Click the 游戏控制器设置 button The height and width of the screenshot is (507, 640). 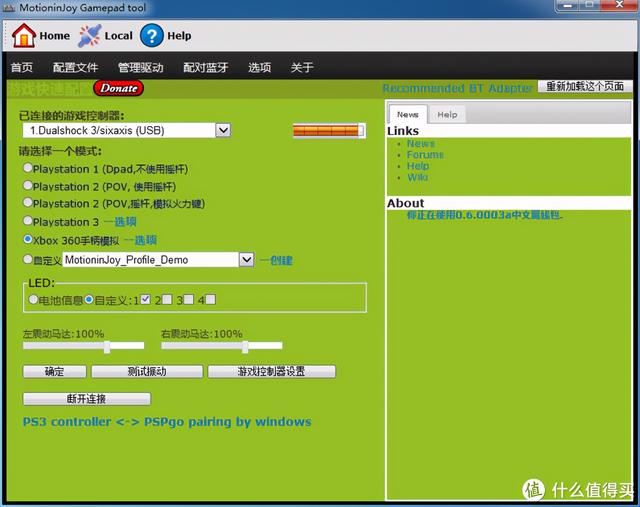272,371
